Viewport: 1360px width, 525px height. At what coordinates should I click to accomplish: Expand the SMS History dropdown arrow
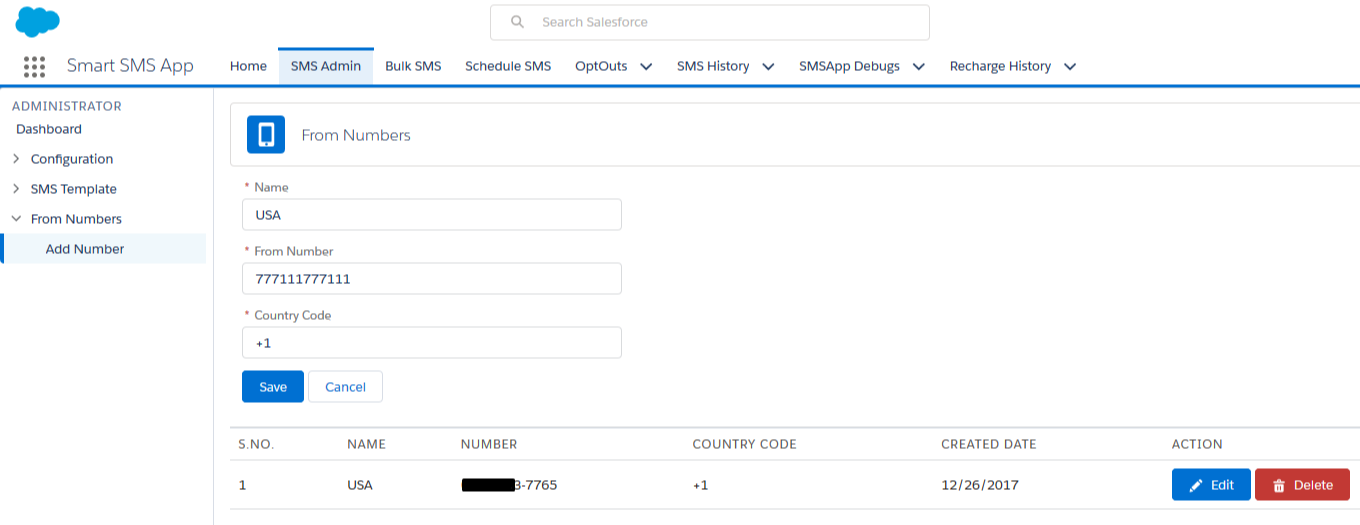click(x=768, y=67)
